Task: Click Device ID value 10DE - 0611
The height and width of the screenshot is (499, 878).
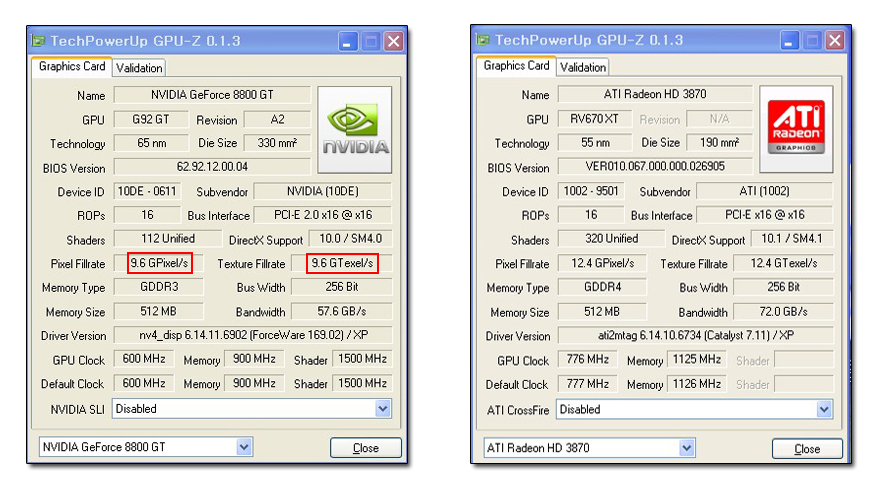Action: 147,191
